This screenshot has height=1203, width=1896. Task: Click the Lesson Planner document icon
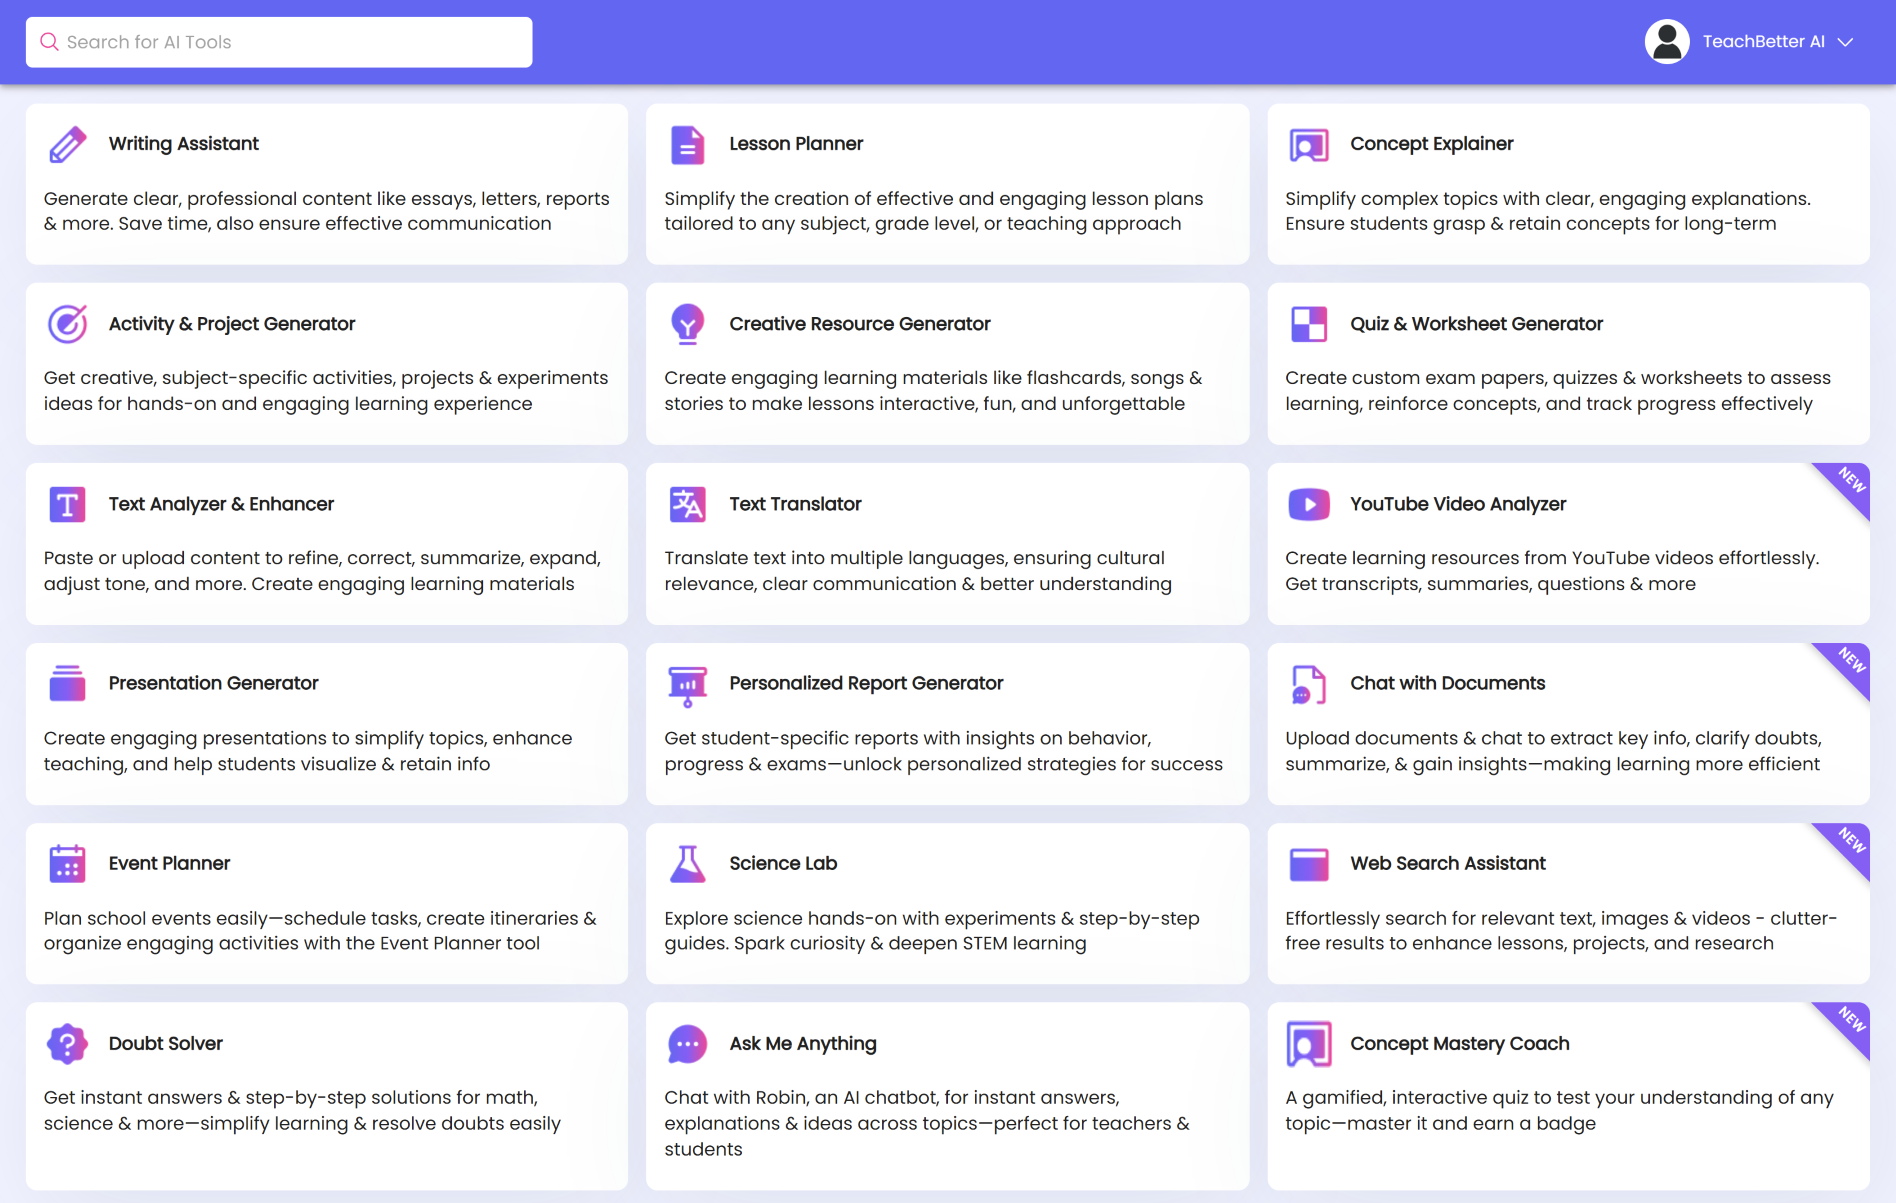point(687,144)
